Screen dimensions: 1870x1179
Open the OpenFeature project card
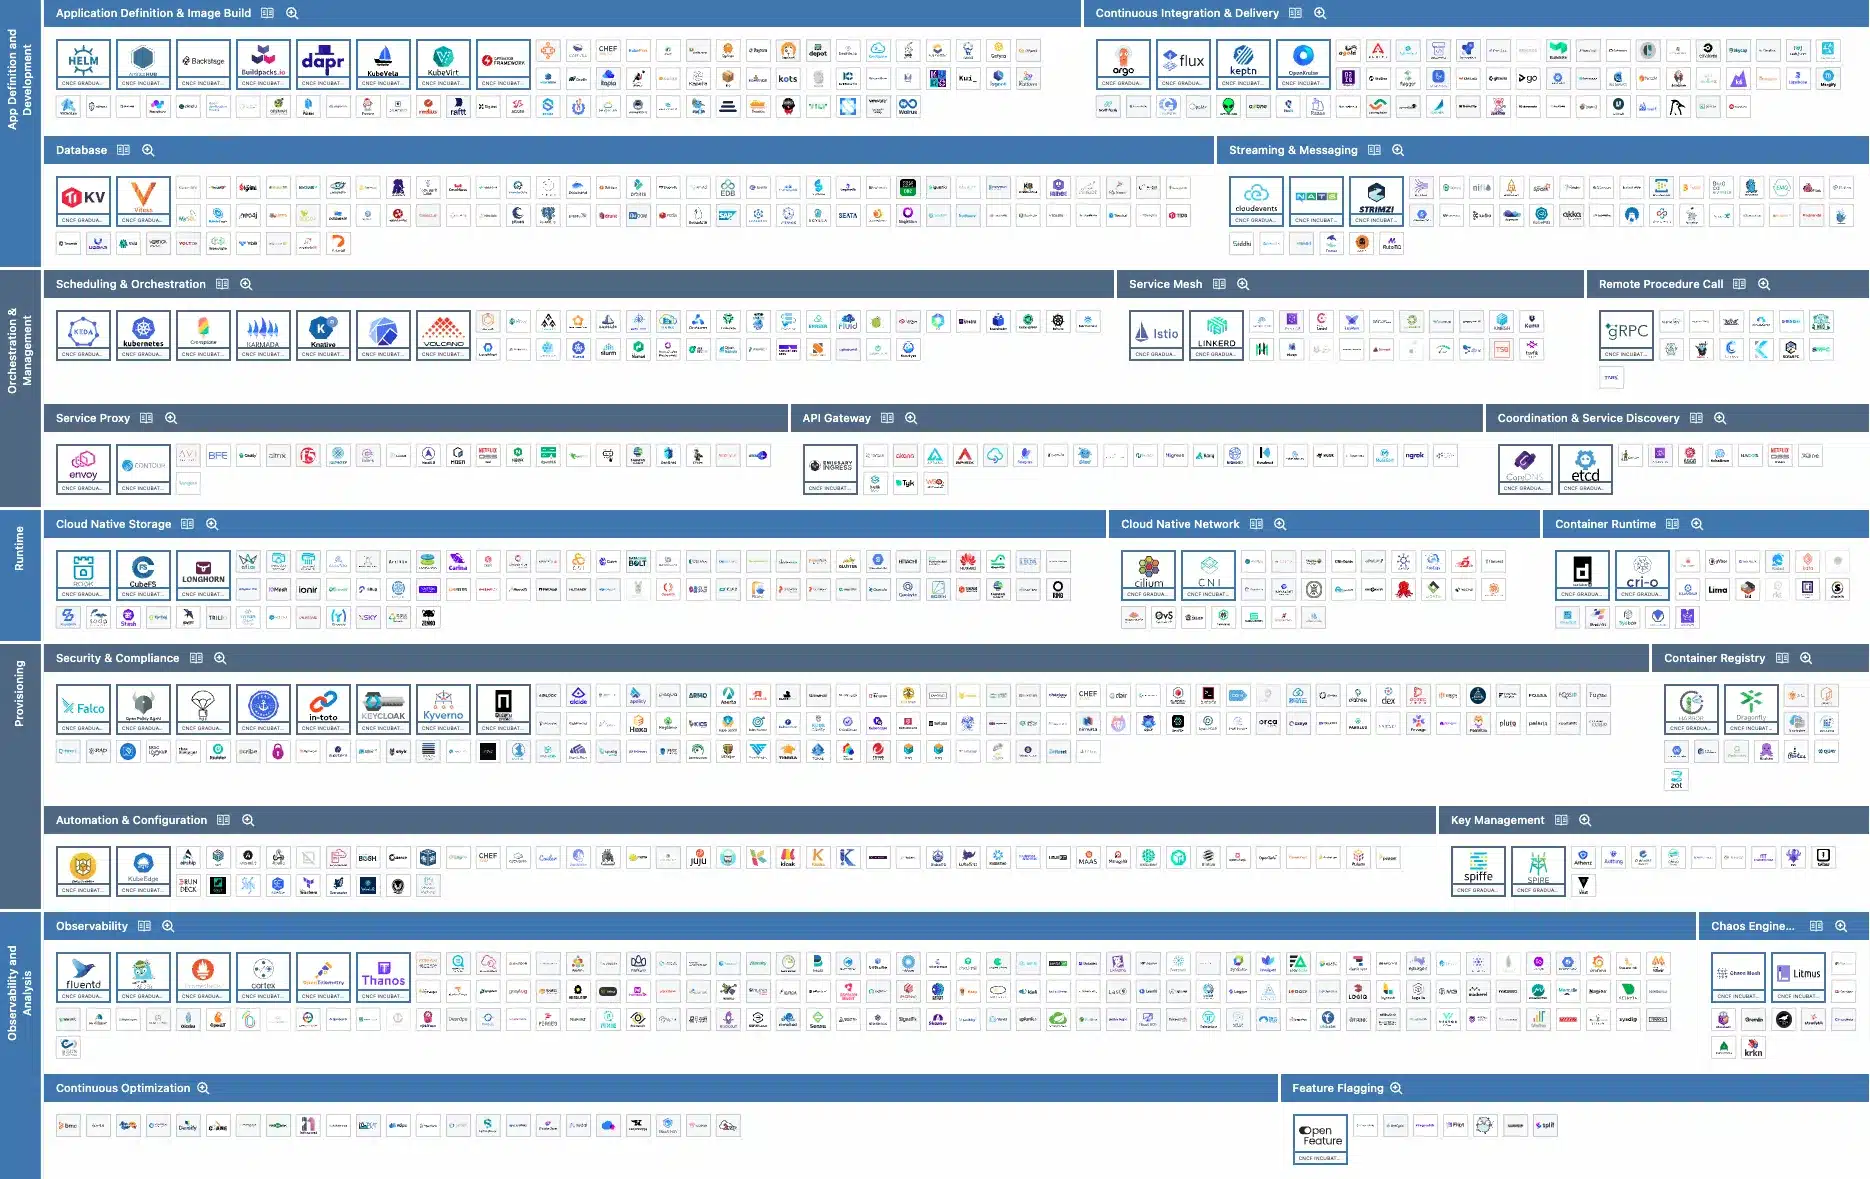click(1320, 1139)
